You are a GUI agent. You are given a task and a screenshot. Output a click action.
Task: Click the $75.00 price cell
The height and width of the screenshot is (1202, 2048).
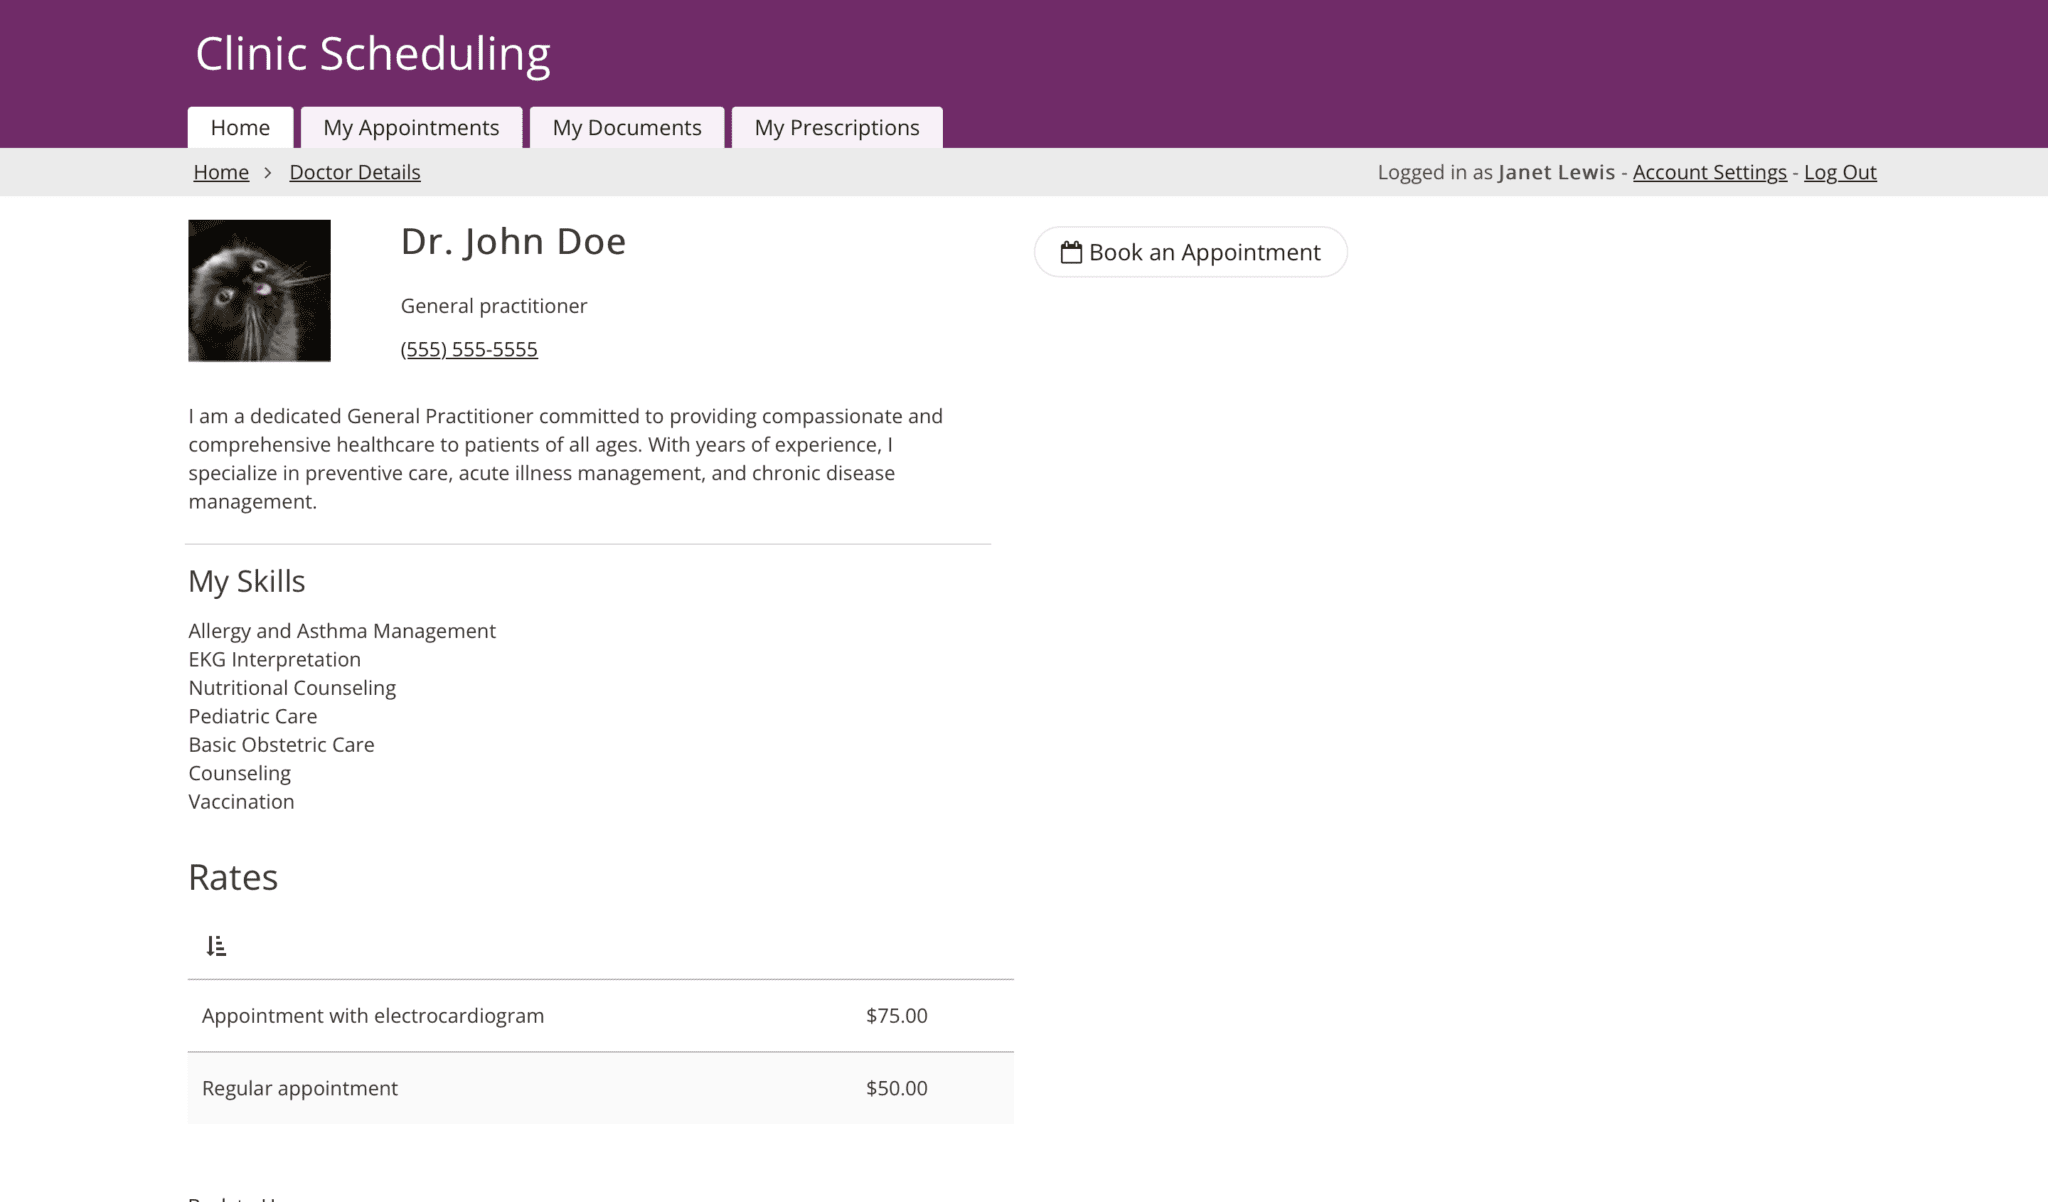click(895, 1015)
